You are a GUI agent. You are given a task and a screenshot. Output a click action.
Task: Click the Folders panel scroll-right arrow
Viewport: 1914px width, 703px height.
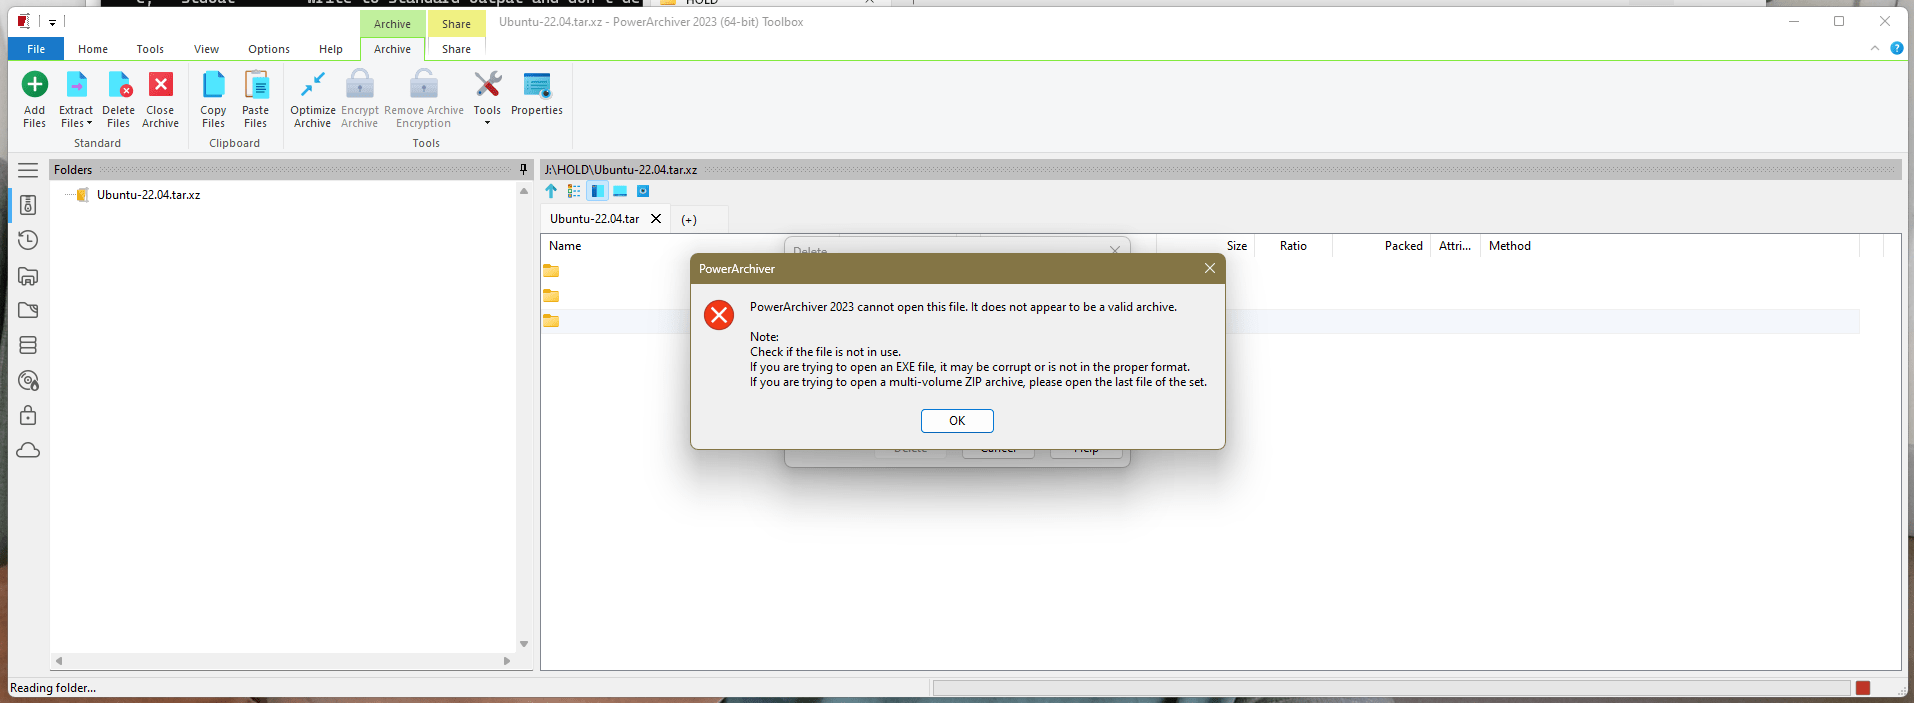(x=507, y=661)
